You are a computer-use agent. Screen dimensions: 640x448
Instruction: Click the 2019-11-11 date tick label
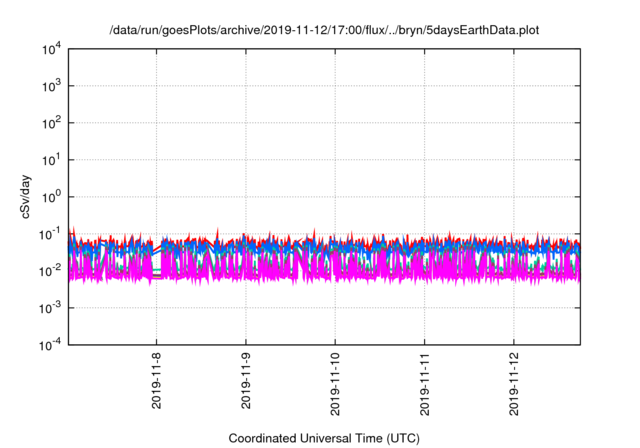click(x=424, y=384)
